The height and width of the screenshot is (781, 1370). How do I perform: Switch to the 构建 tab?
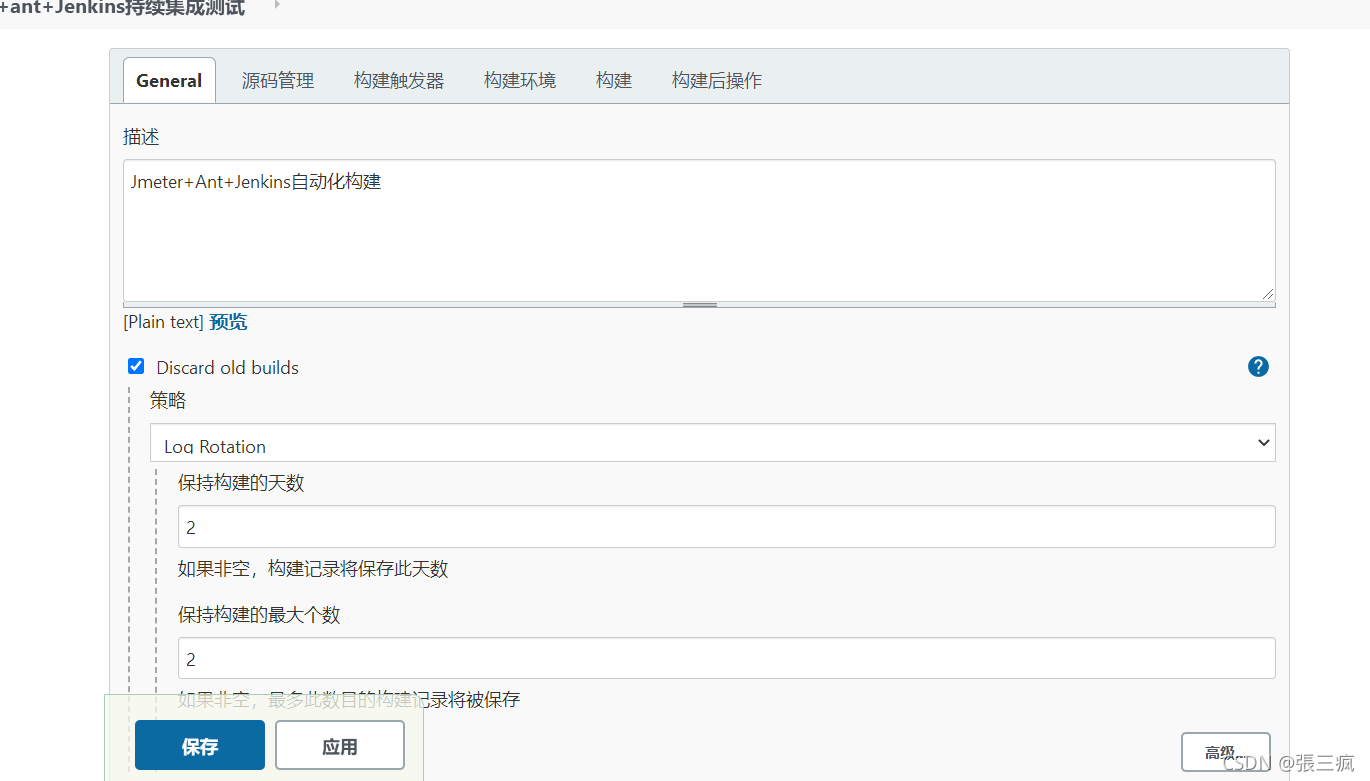click(614, 81)
